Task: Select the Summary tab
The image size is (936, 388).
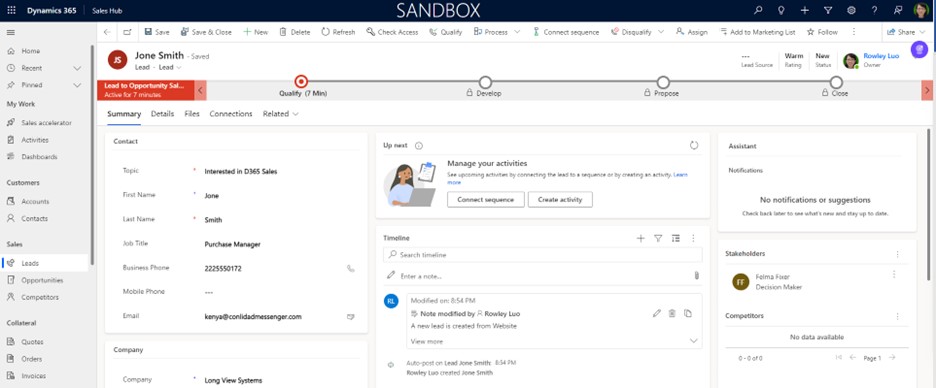Action: click(x=124, y=114)
